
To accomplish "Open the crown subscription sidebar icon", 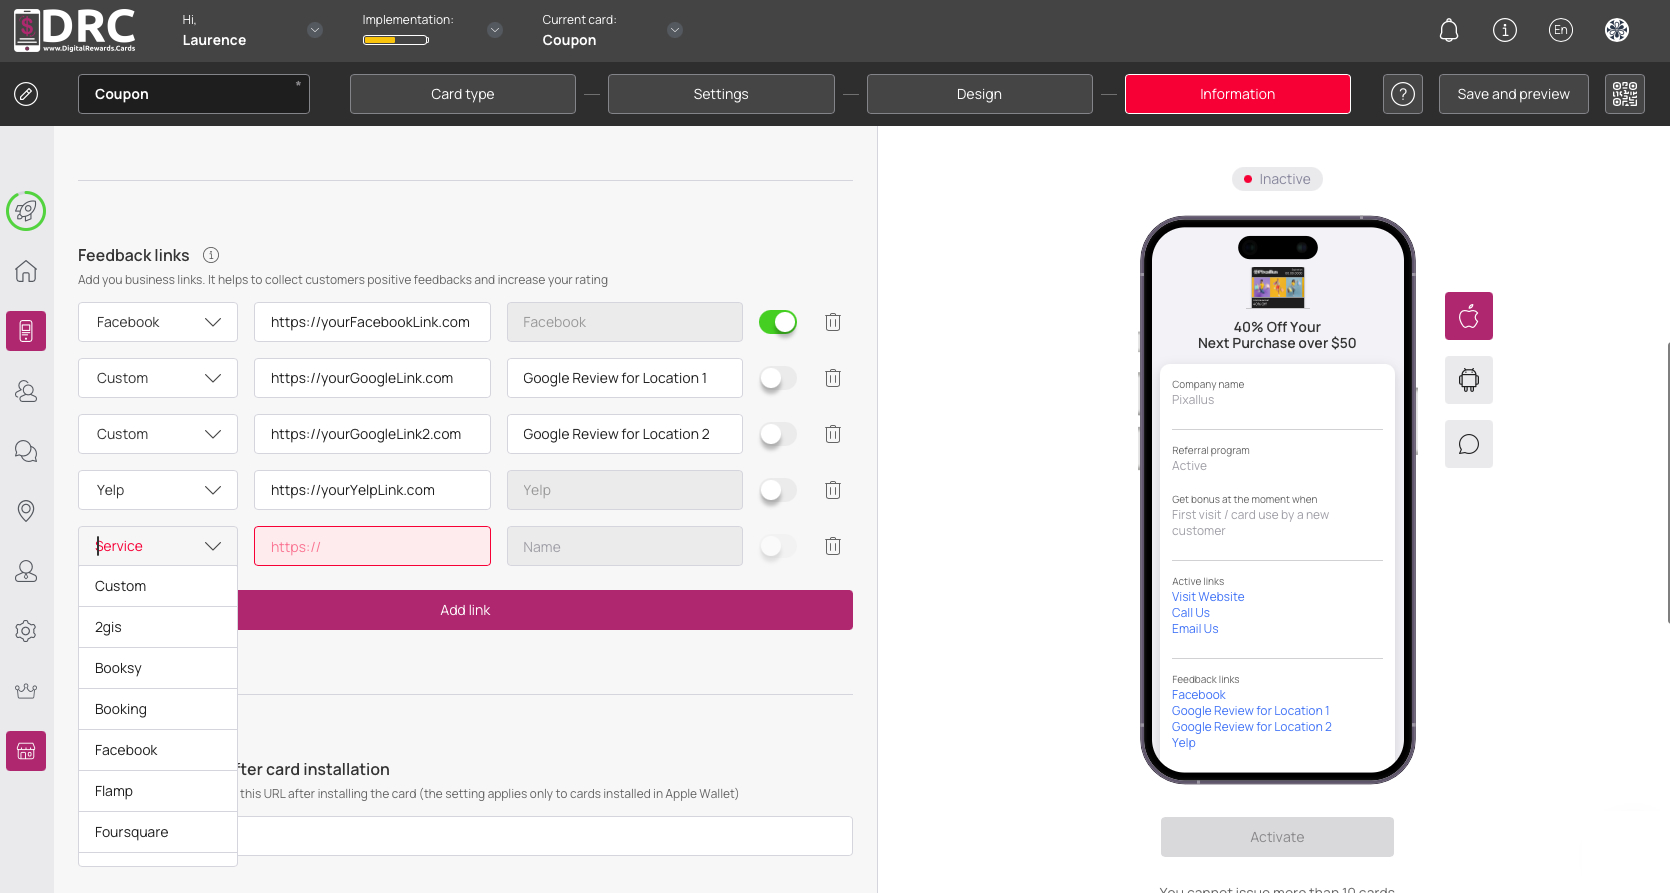I will click(26, 691).
